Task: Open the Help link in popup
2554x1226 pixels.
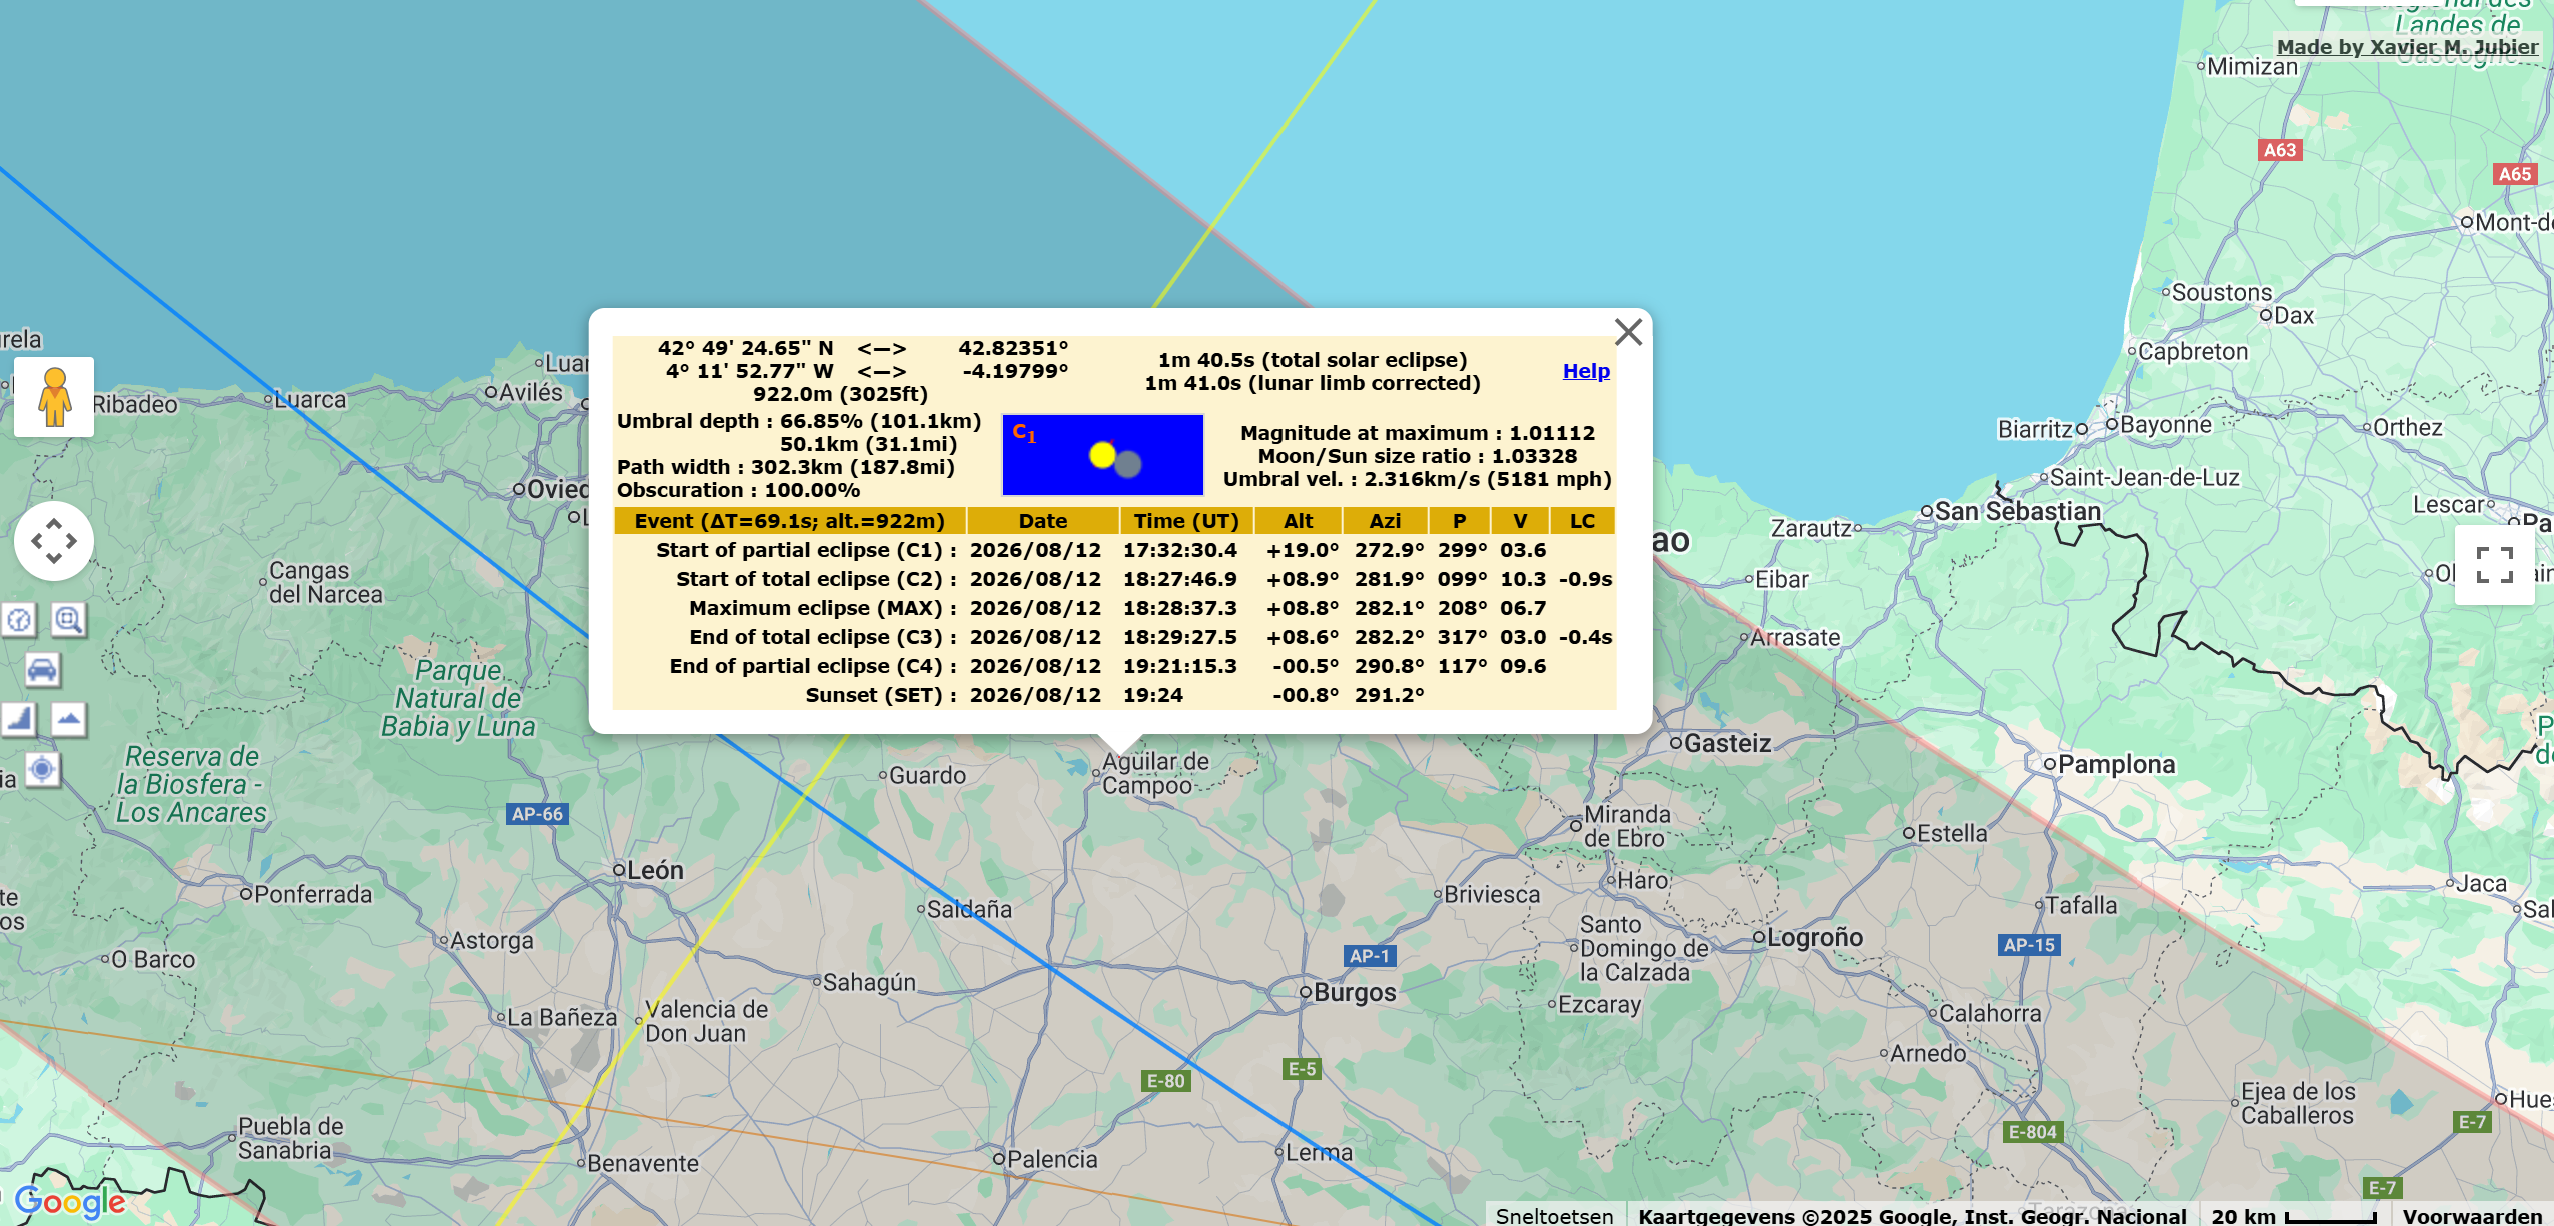Action: pos(1586,371)
